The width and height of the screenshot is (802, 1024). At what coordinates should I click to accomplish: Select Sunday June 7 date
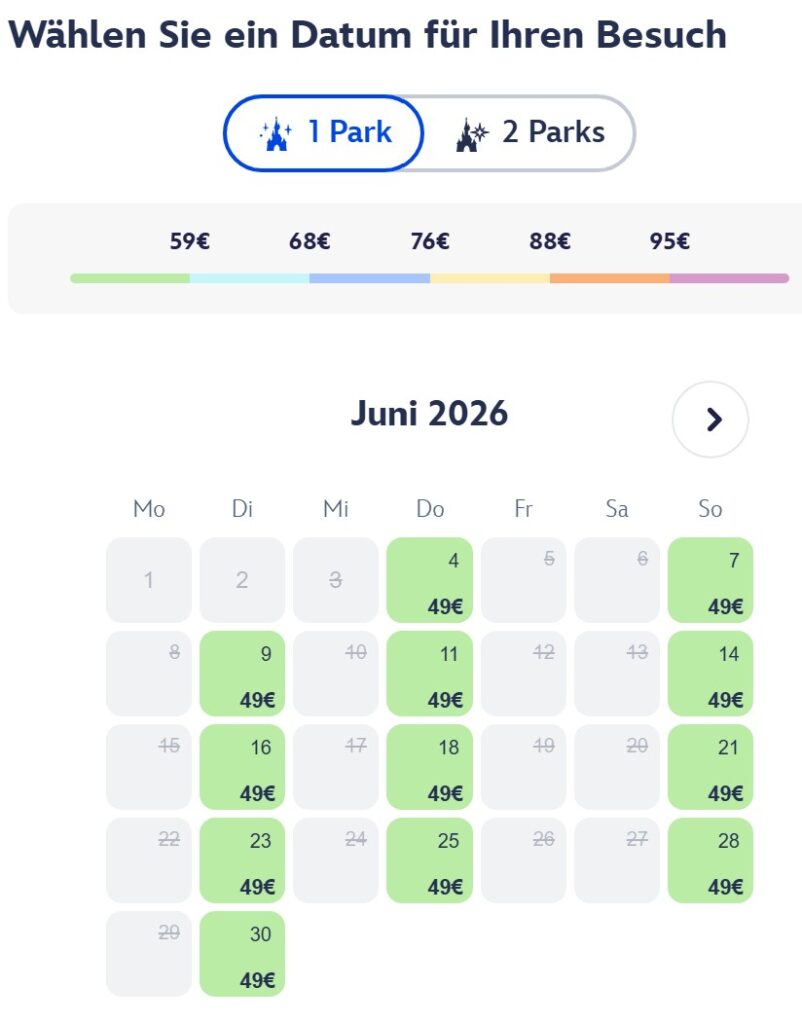click(x=710, y=580)
